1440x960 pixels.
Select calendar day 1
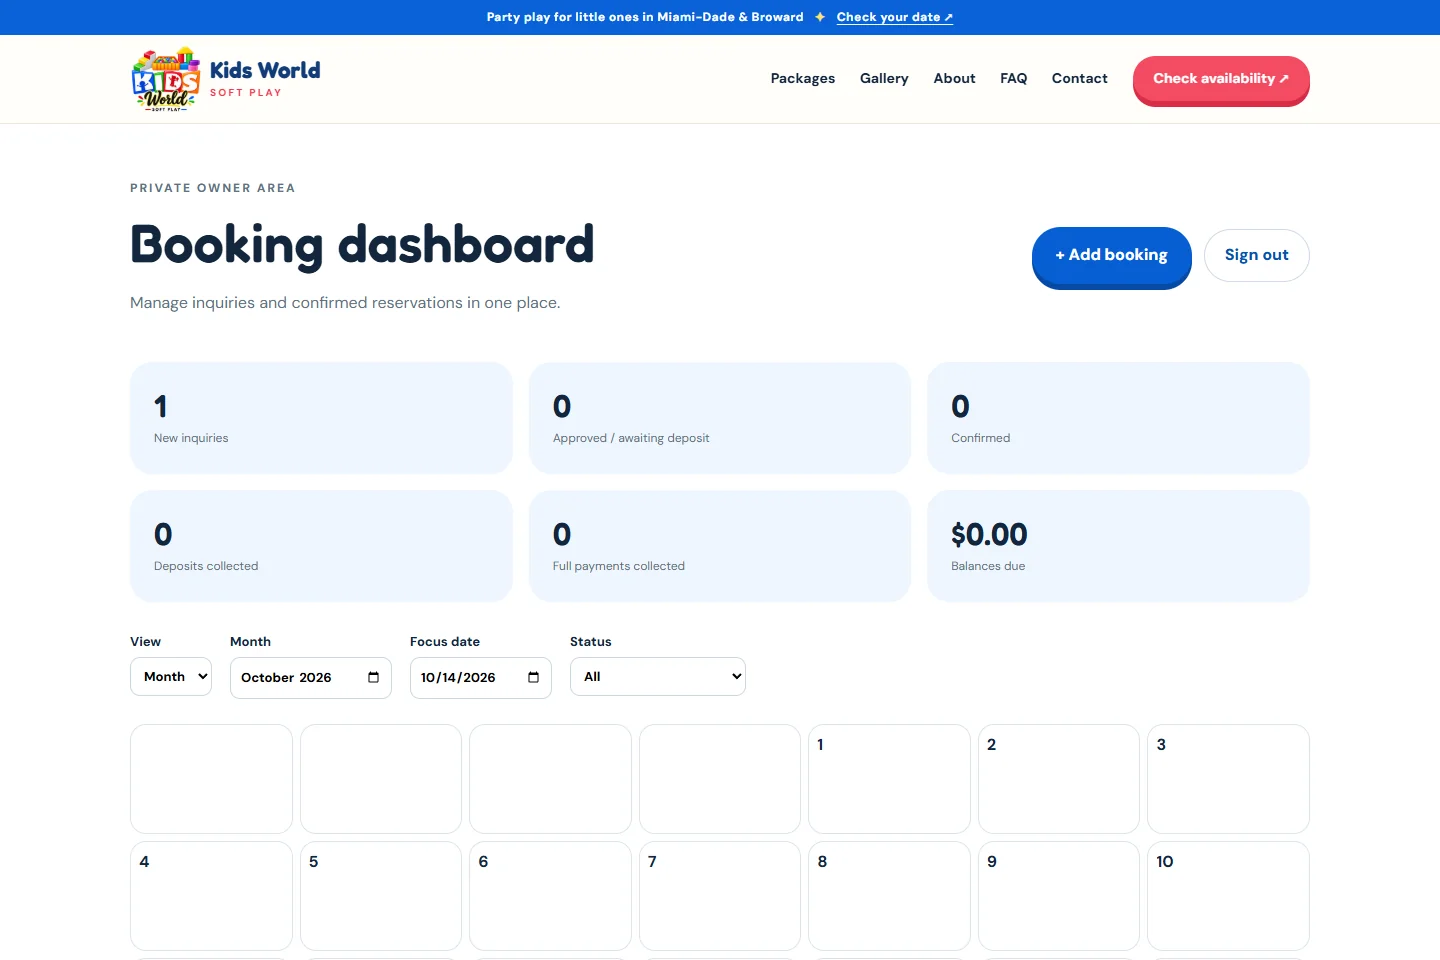(x=889, y=779)
